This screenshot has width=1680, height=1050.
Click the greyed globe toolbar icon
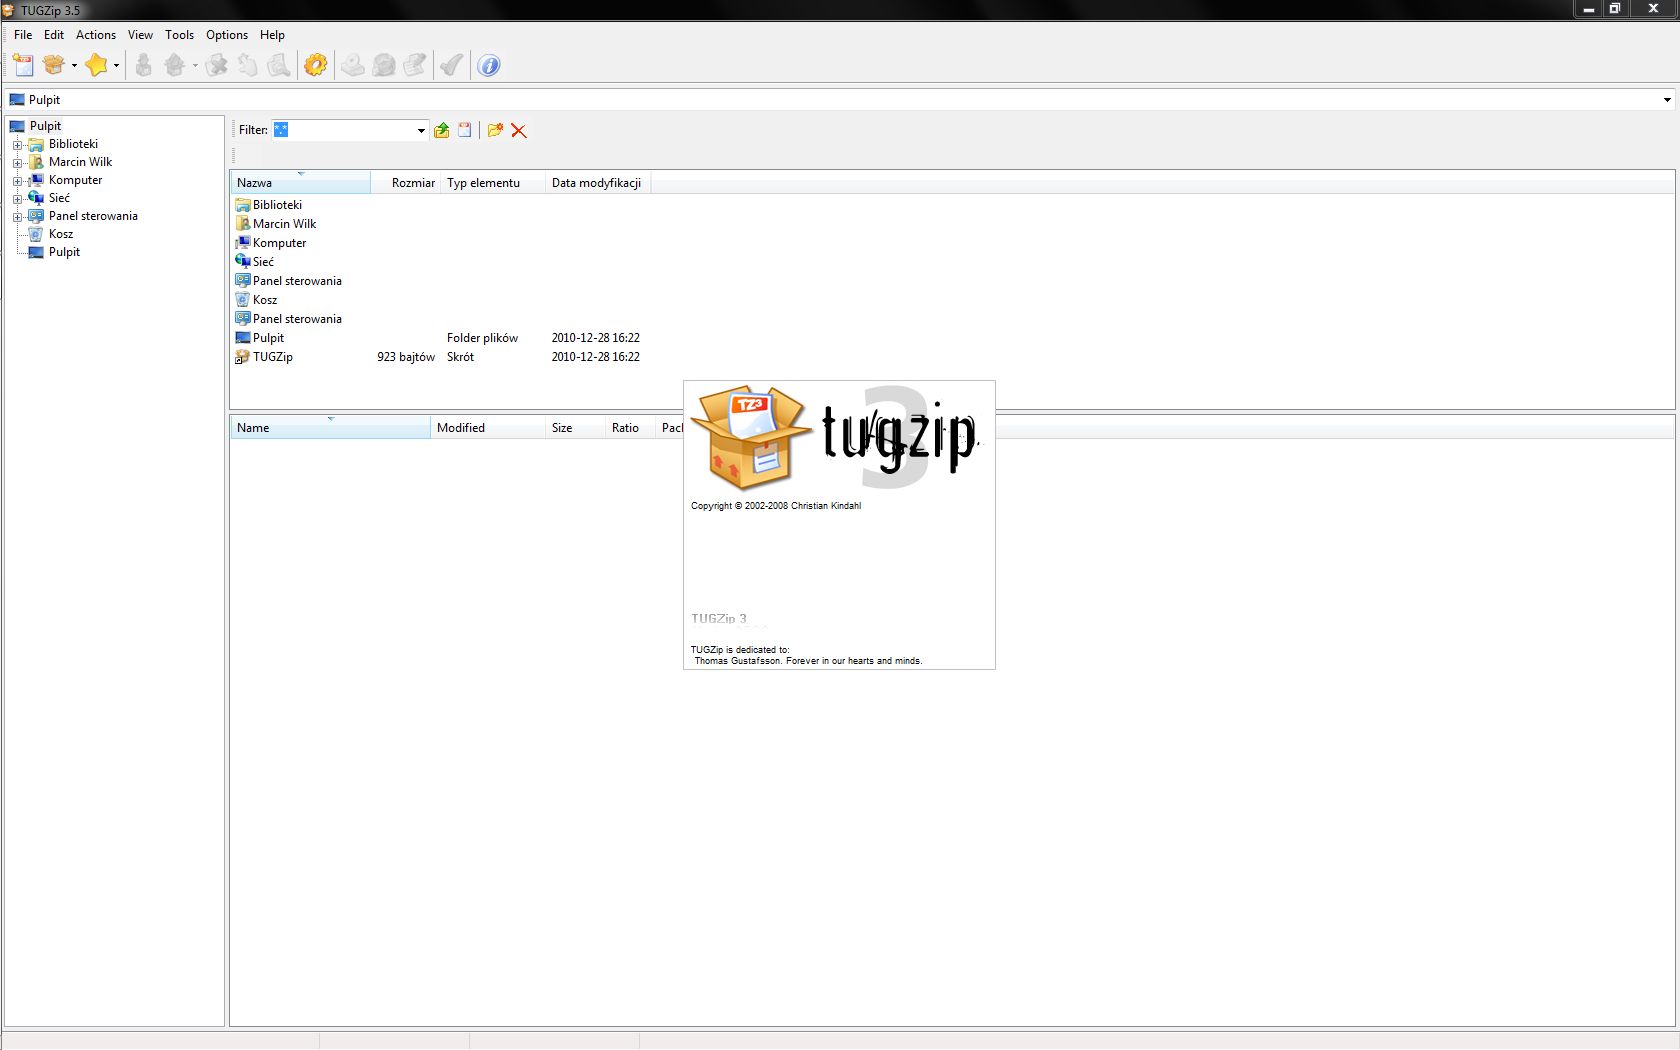(x=384, y=65)
